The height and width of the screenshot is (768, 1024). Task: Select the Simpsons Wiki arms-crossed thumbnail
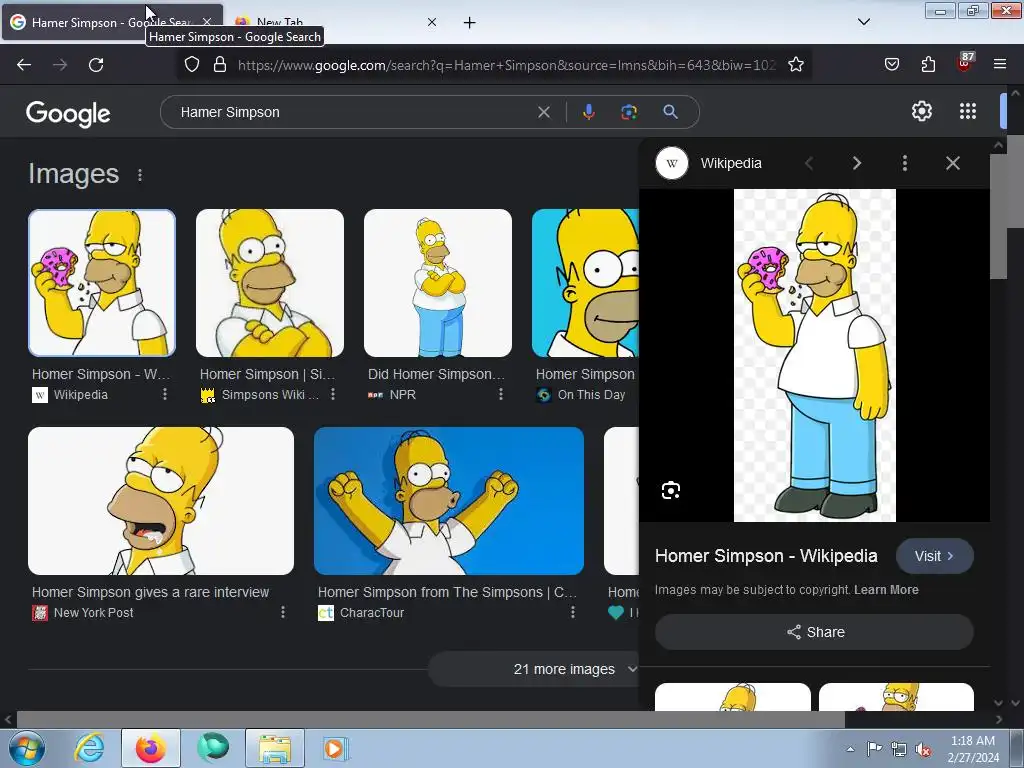270,283
